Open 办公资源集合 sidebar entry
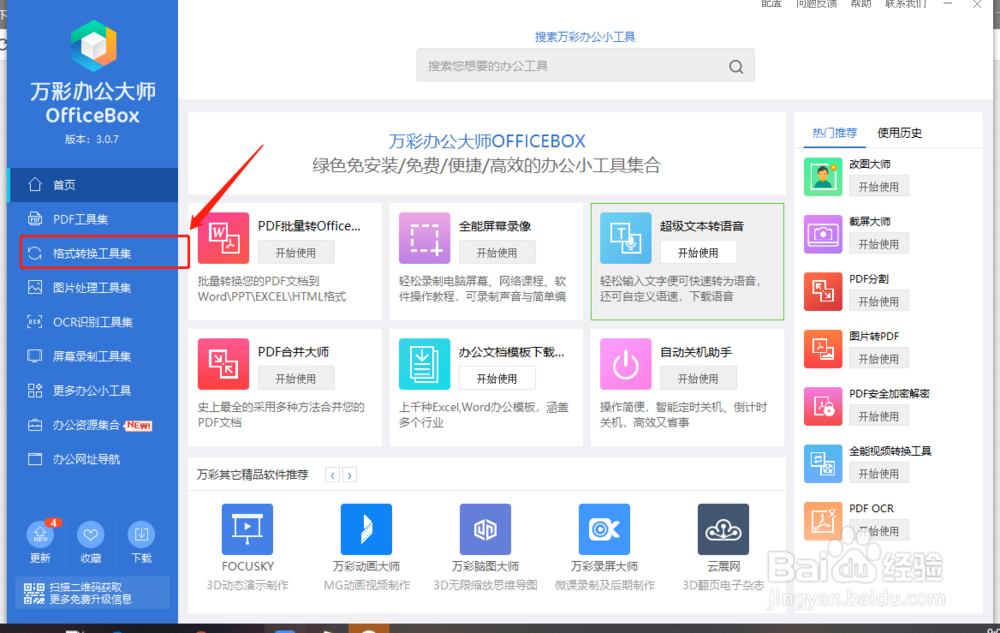The width and height of the screenshot is (1000, 633). [93, 425]
